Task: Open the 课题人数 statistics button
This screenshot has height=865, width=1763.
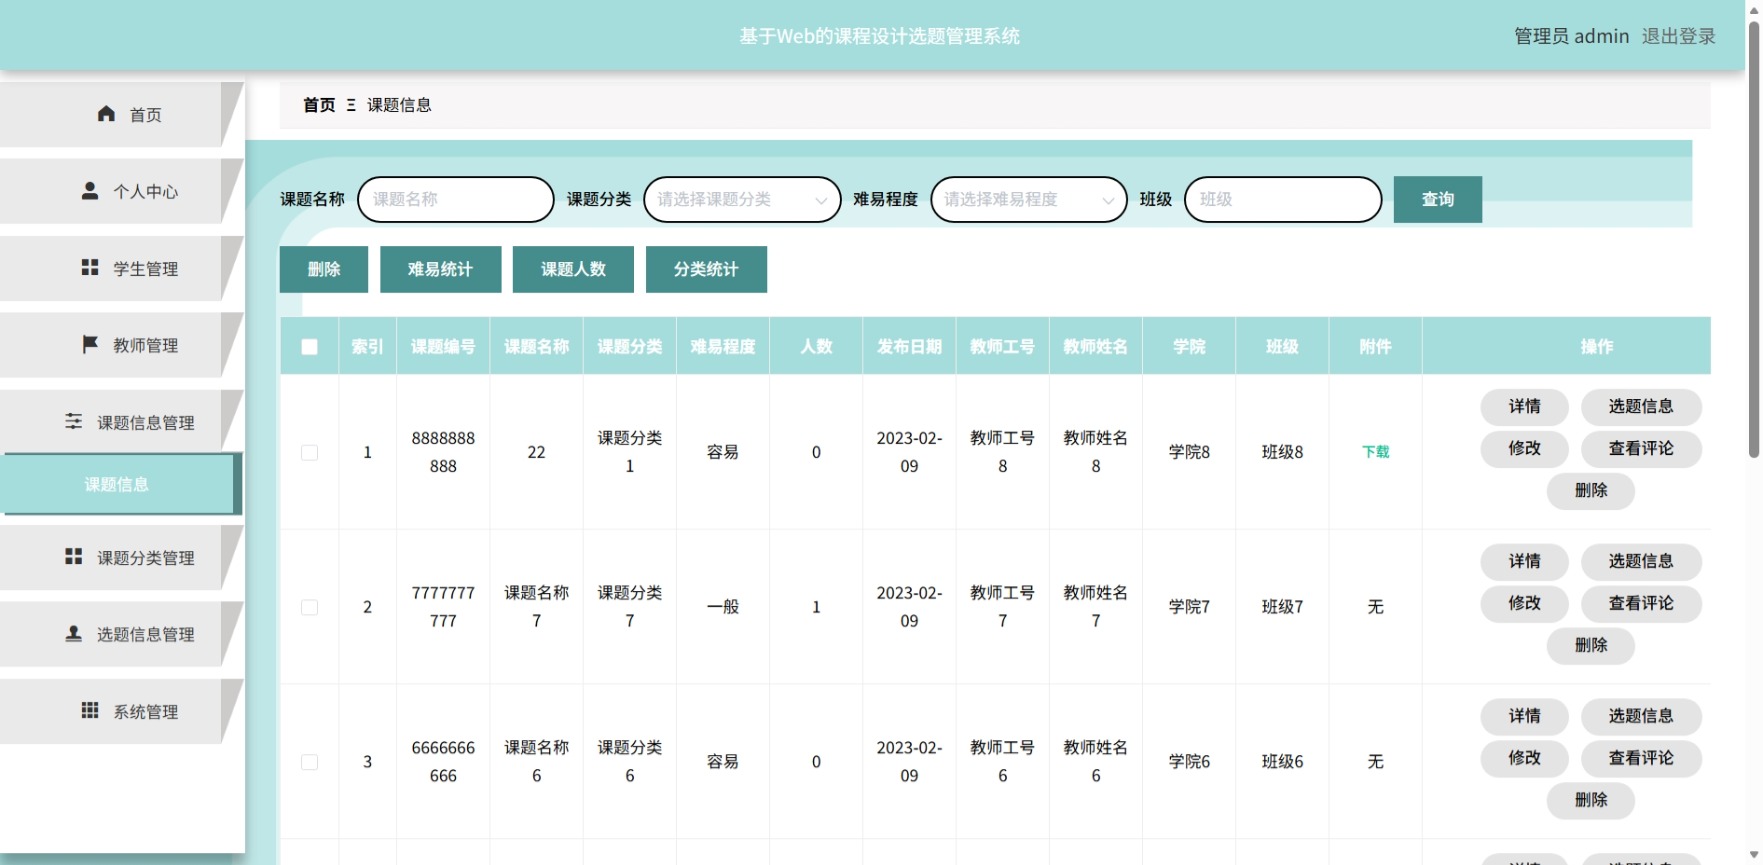Action: pos(573,269)
